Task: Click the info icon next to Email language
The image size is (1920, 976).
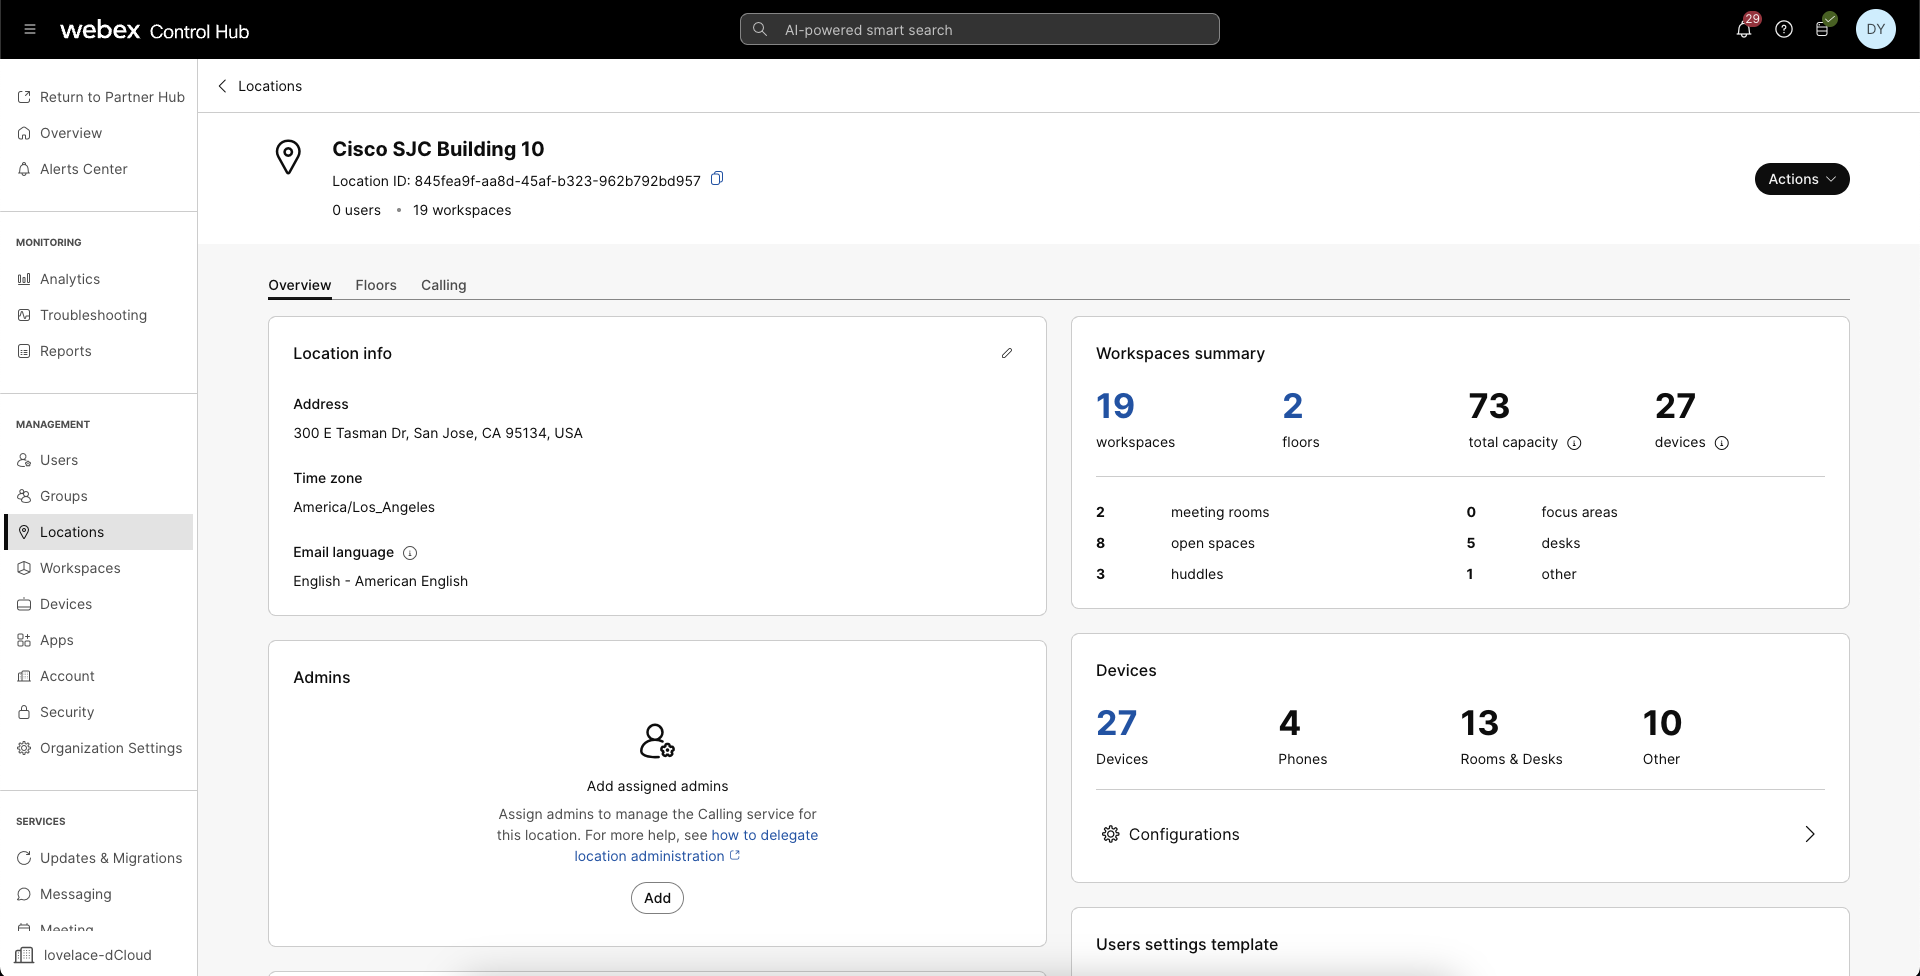Action: coord(410,552)
